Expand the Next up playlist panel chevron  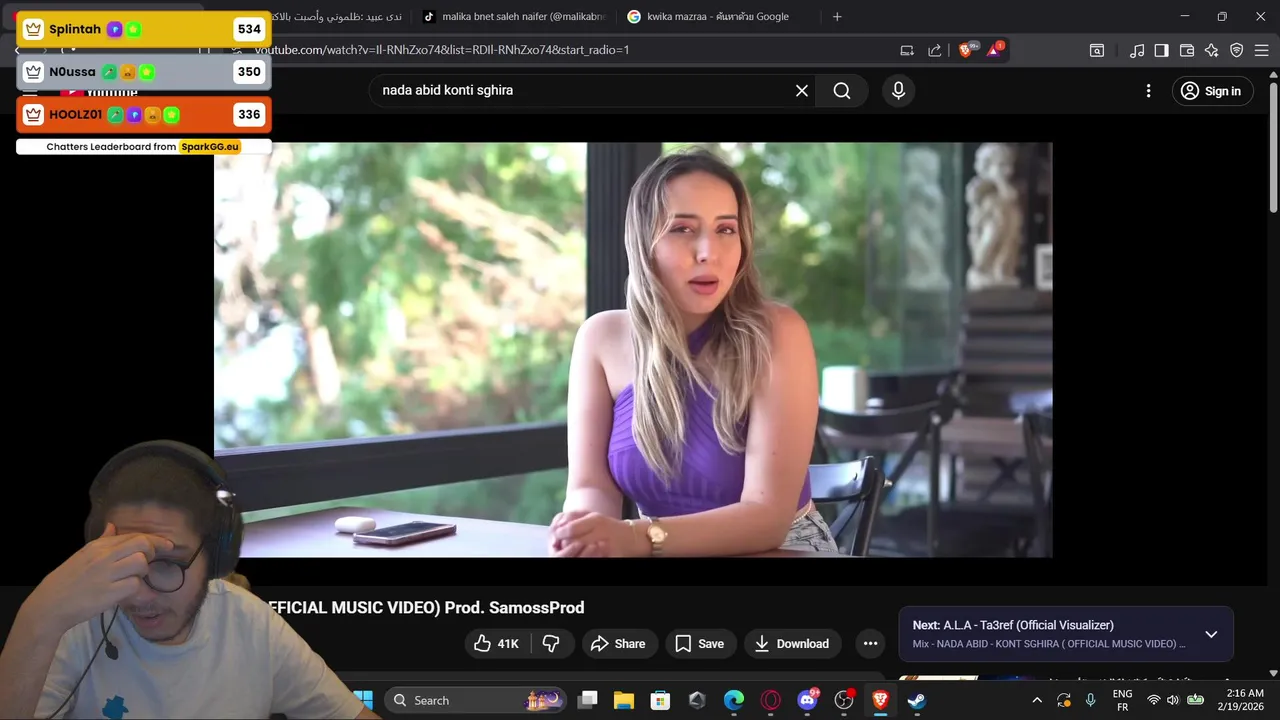[1211, 634]
